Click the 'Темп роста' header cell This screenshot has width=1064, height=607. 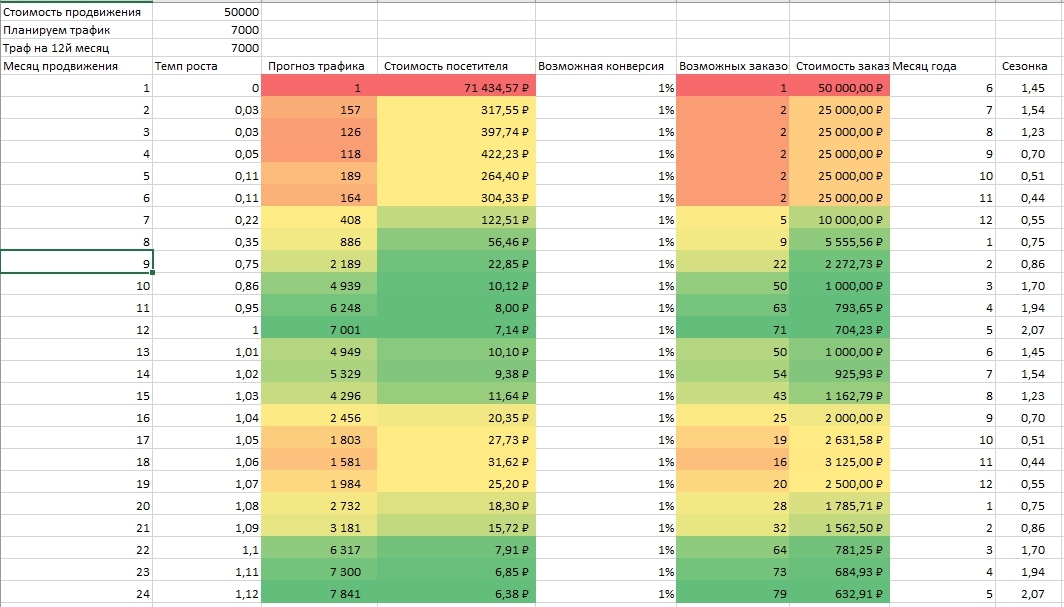[x=206, y=66]
